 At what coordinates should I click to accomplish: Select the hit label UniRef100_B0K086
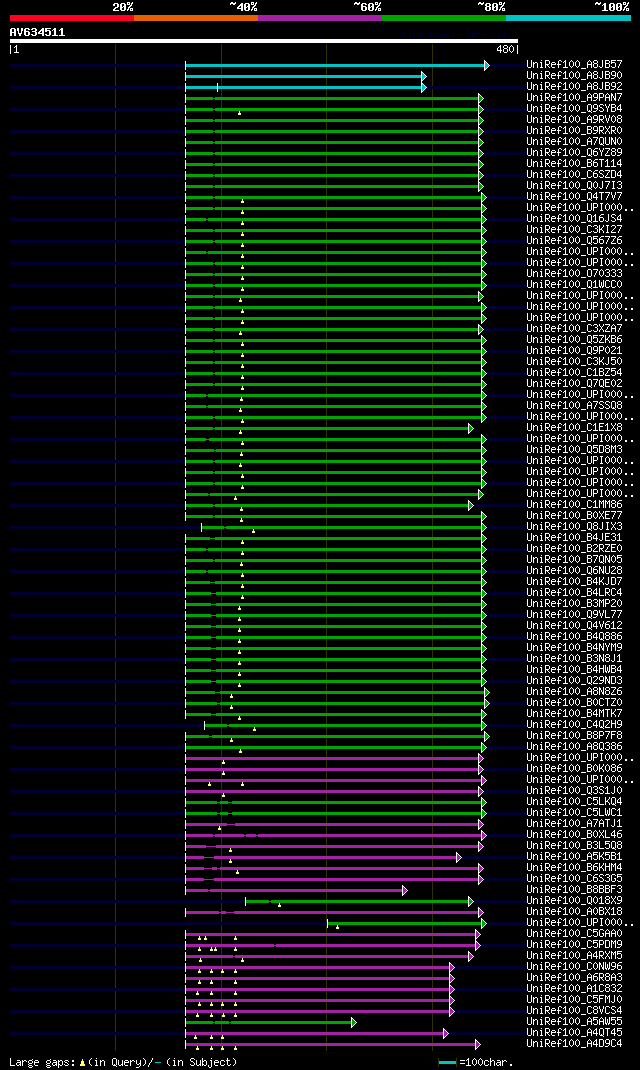(574, 769)
